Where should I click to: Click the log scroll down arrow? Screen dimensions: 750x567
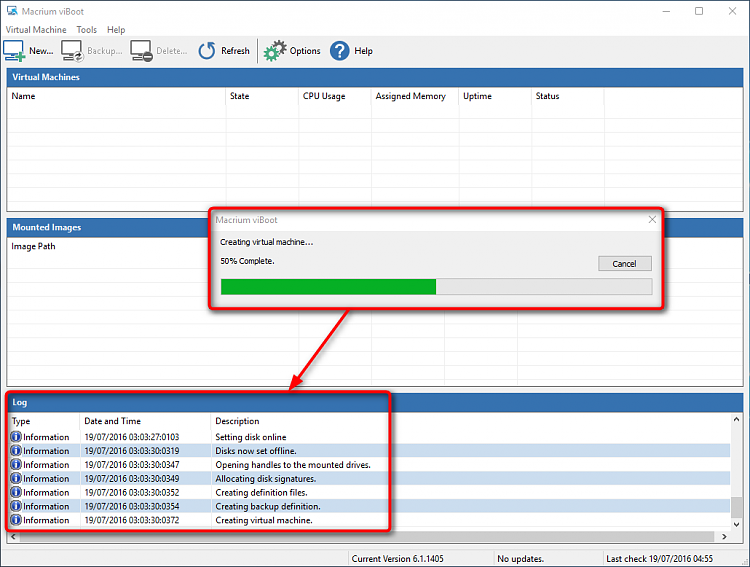pyautogui.click(x=736, y=524)
